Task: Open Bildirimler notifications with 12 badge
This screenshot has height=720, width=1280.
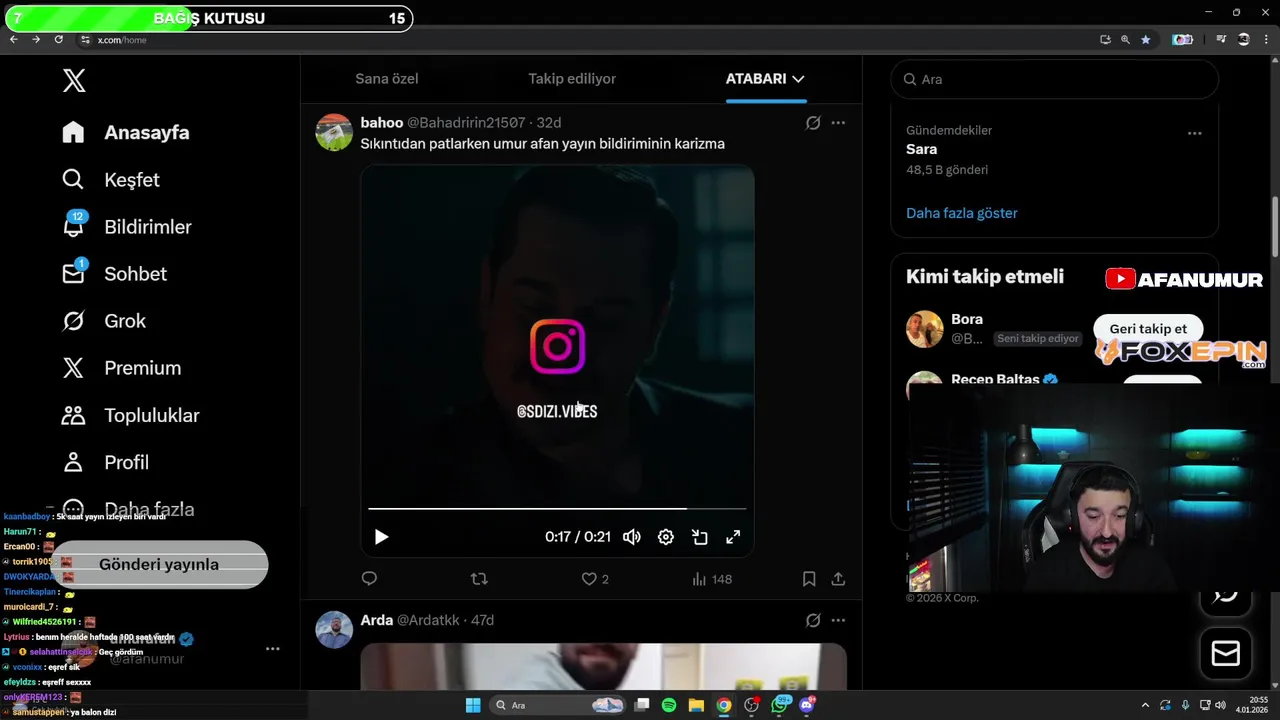Action: click(x=127, y=227)
